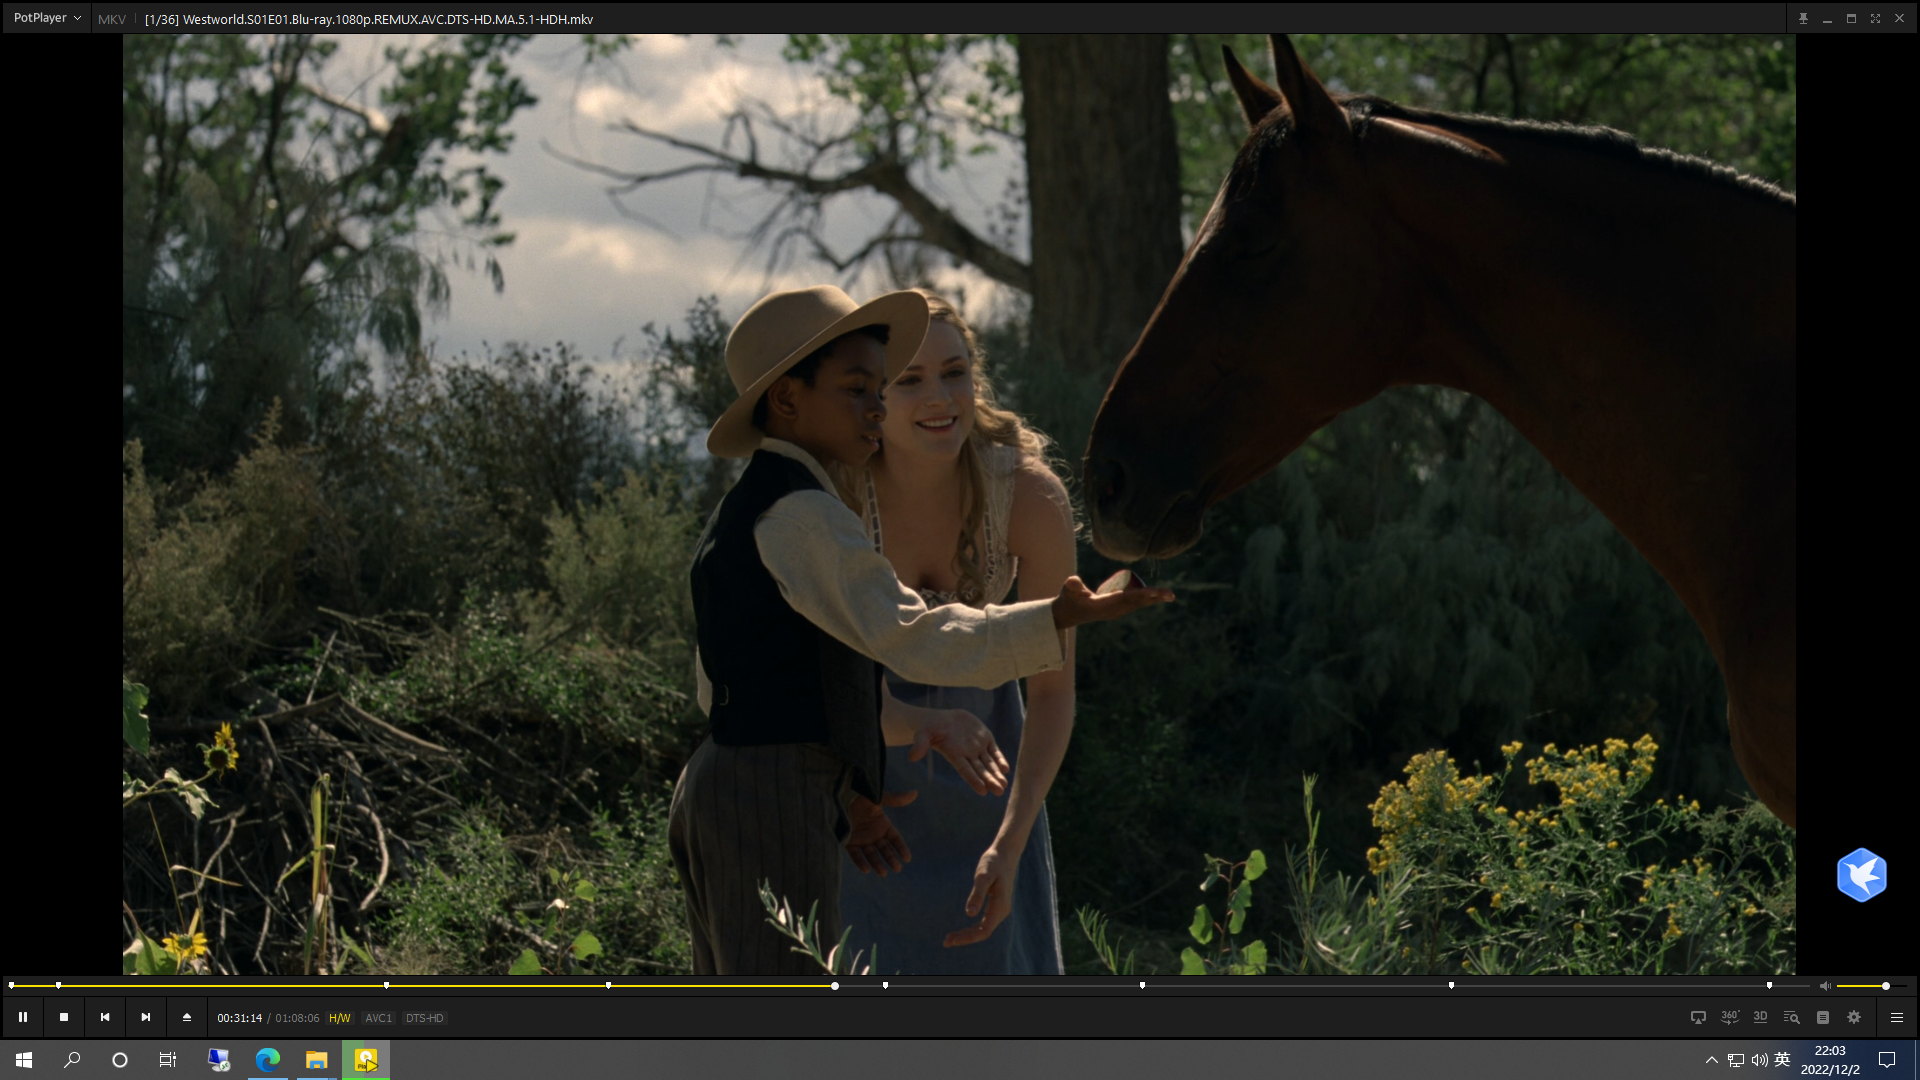
Task: Click the PotPlayer taskbar icon
Action: (x=366, y=1060)
